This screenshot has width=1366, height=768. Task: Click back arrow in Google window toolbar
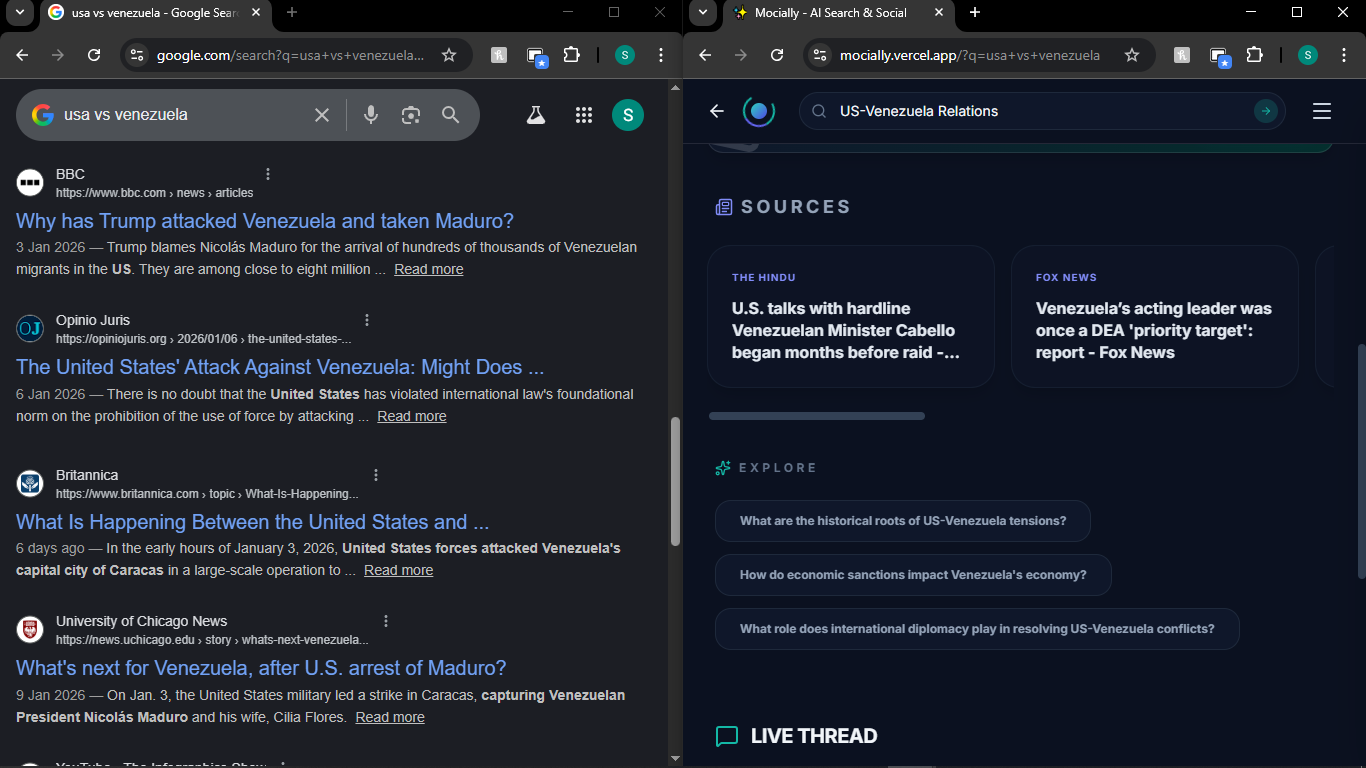22,55
